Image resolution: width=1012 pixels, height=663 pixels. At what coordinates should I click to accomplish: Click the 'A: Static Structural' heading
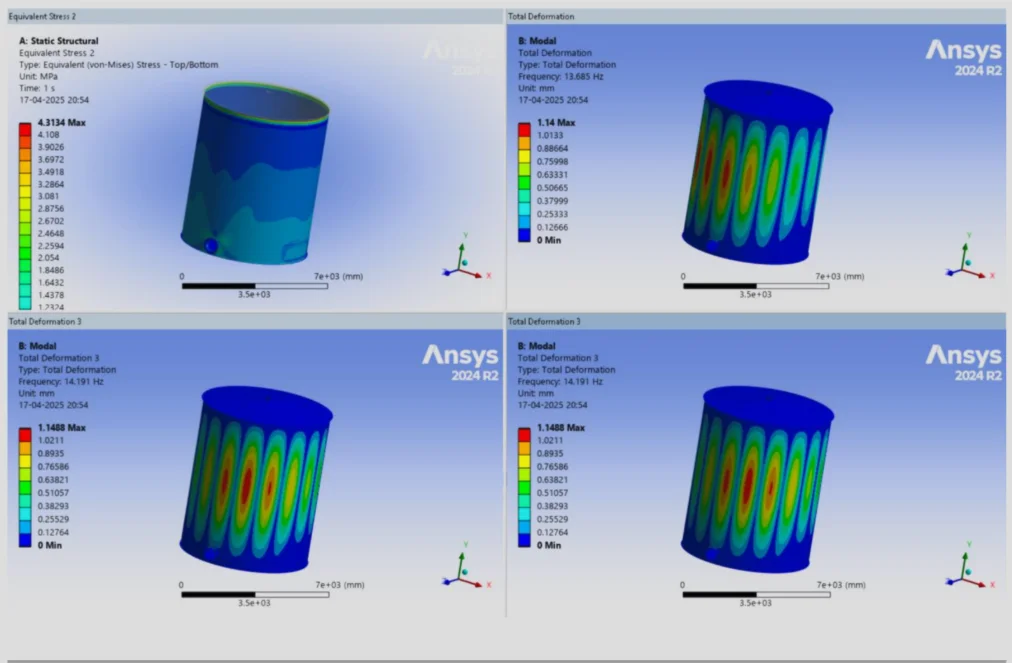(59, 41)
